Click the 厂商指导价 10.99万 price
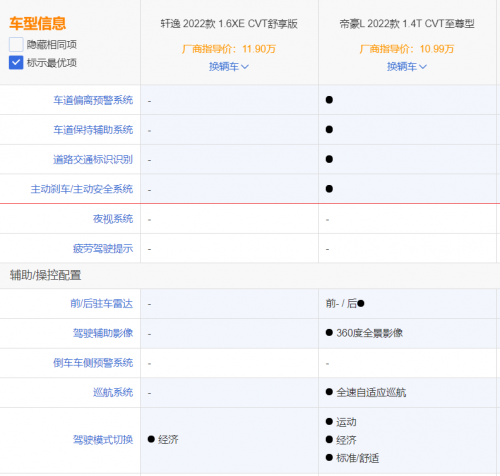The image size is (500, 476). 407,49
